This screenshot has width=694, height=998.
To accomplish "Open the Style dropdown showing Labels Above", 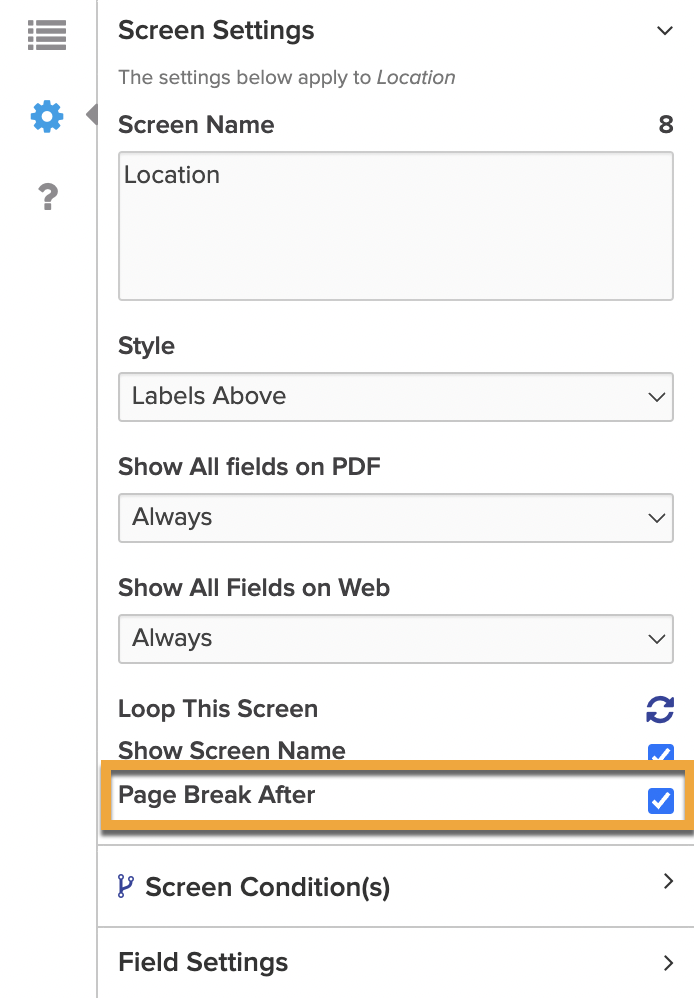I will pos(396,397).
